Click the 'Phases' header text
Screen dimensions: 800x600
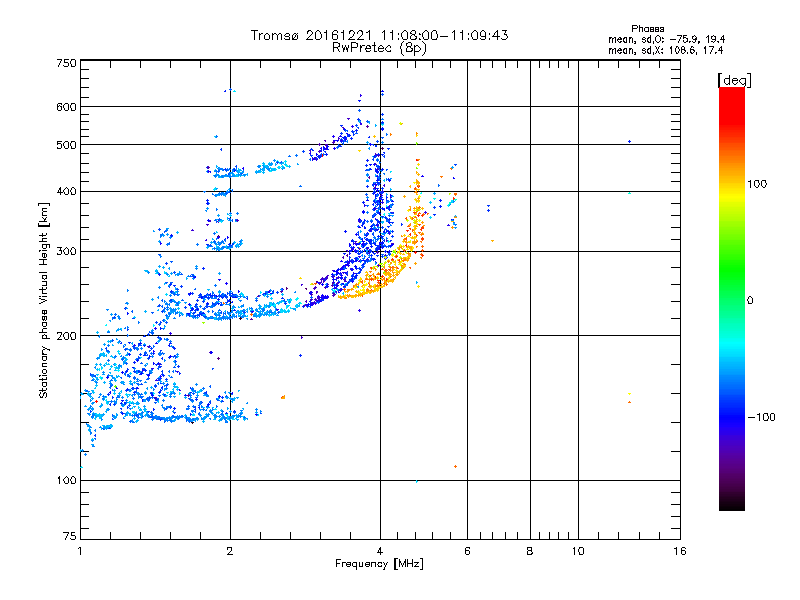pos(647,29)
